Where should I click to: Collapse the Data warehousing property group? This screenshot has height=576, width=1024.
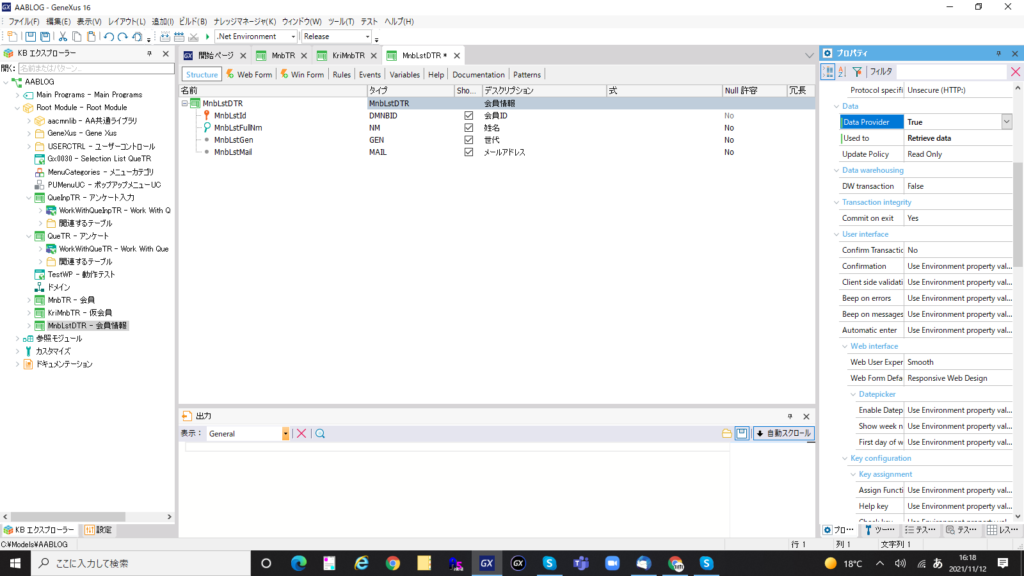[x=837, y=170]
